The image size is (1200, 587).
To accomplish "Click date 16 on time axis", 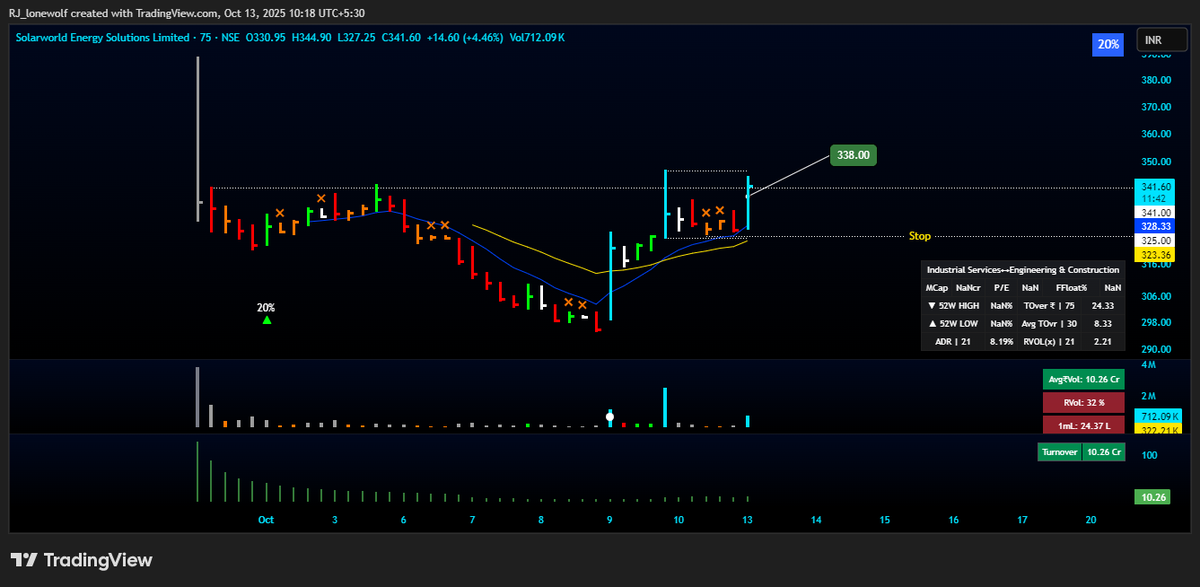I will (953, 520).
